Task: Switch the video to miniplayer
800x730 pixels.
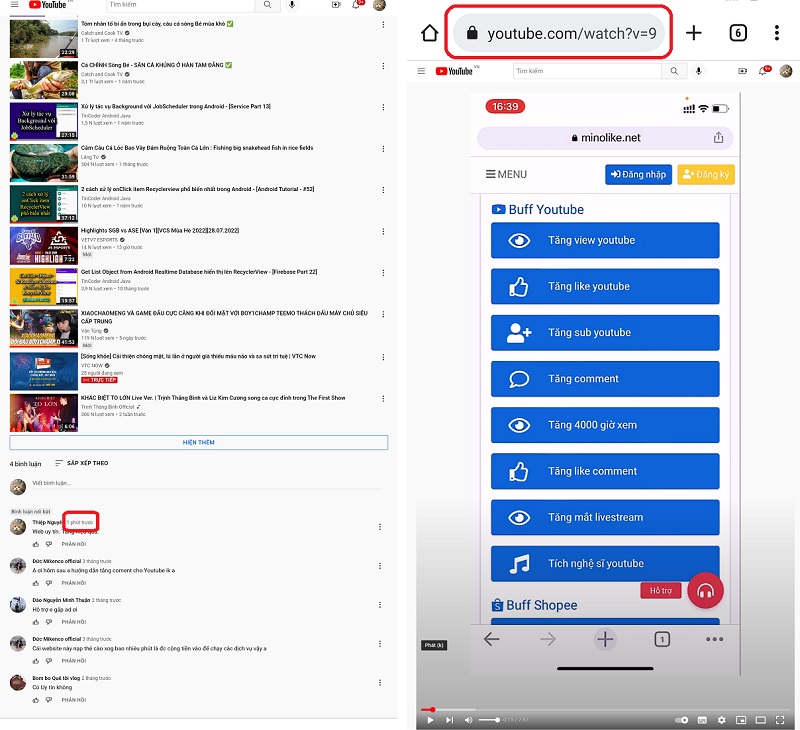Action: 741,720
